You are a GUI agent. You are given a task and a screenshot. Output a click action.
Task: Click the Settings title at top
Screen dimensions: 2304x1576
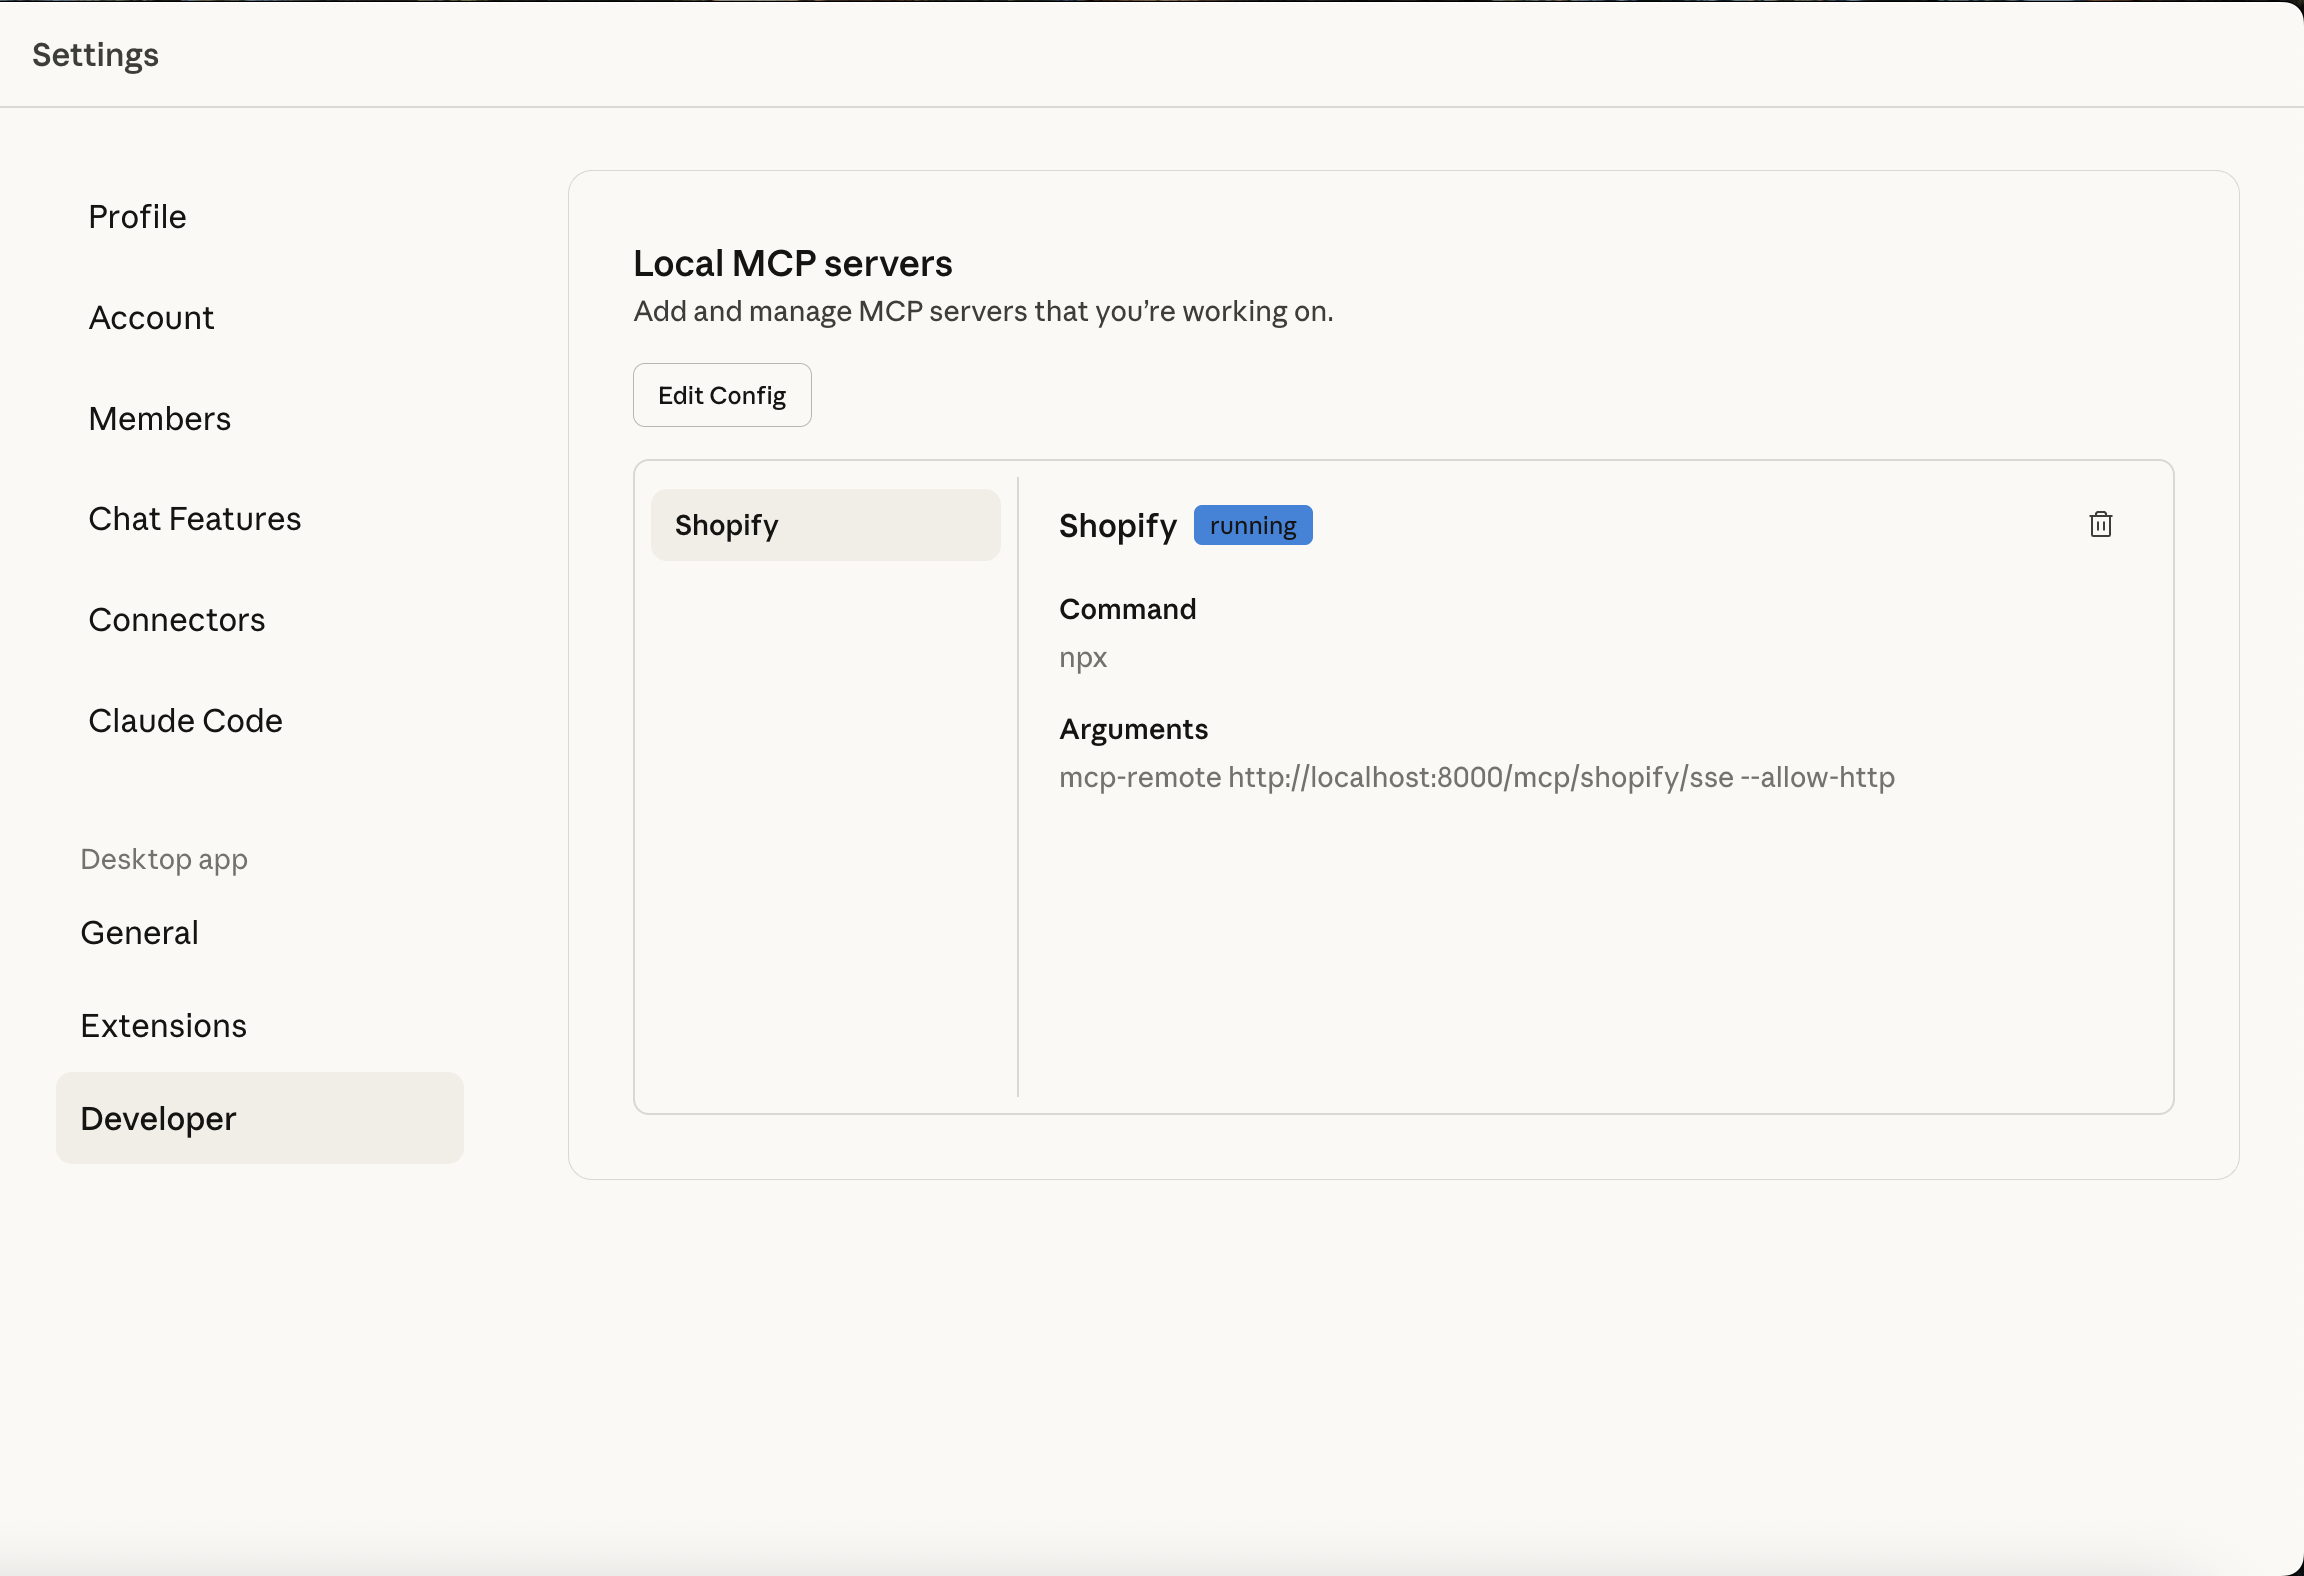[x=95, y=54]
